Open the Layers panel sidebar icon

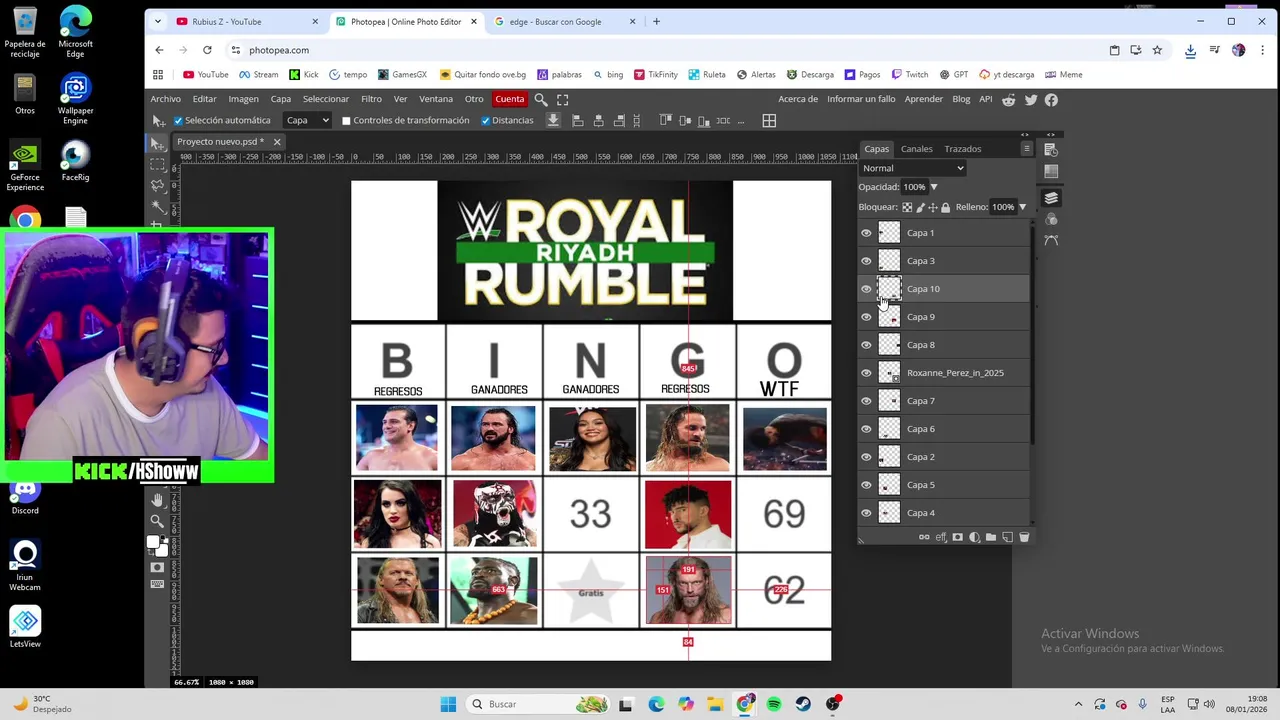1051,198
